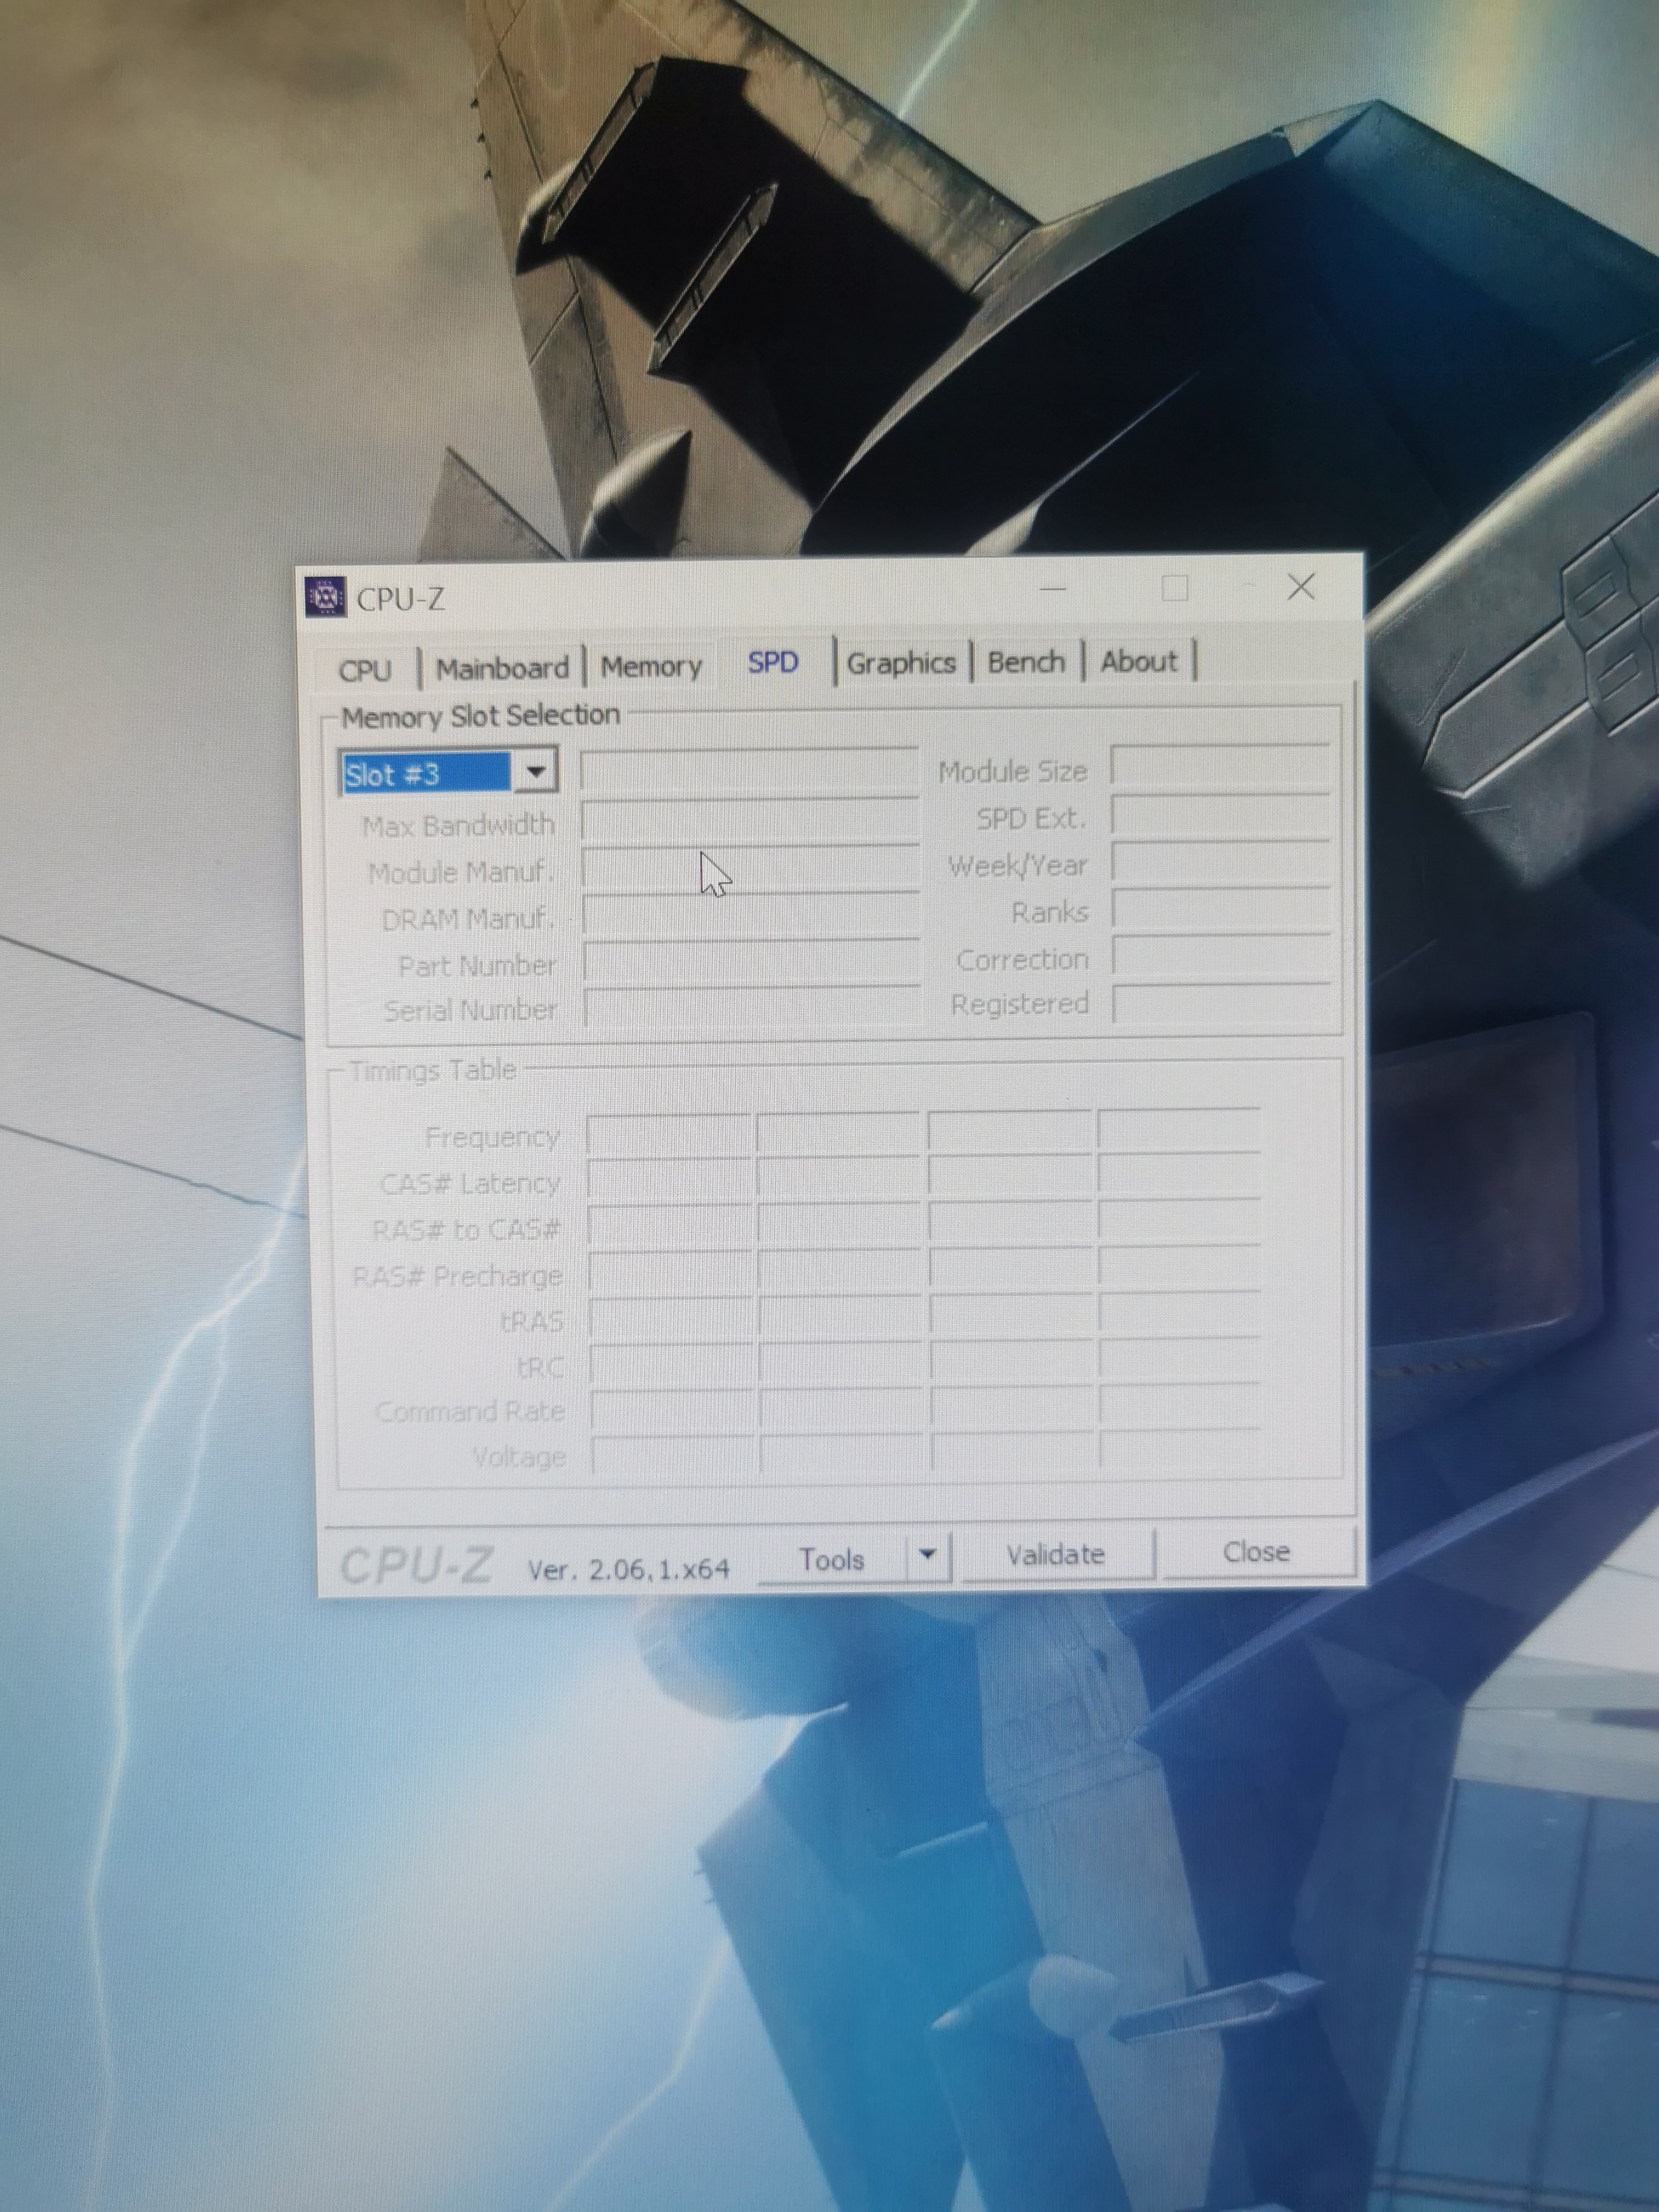Go to the About tab
1659x2212 pixels.
[x=1138, y=661]
